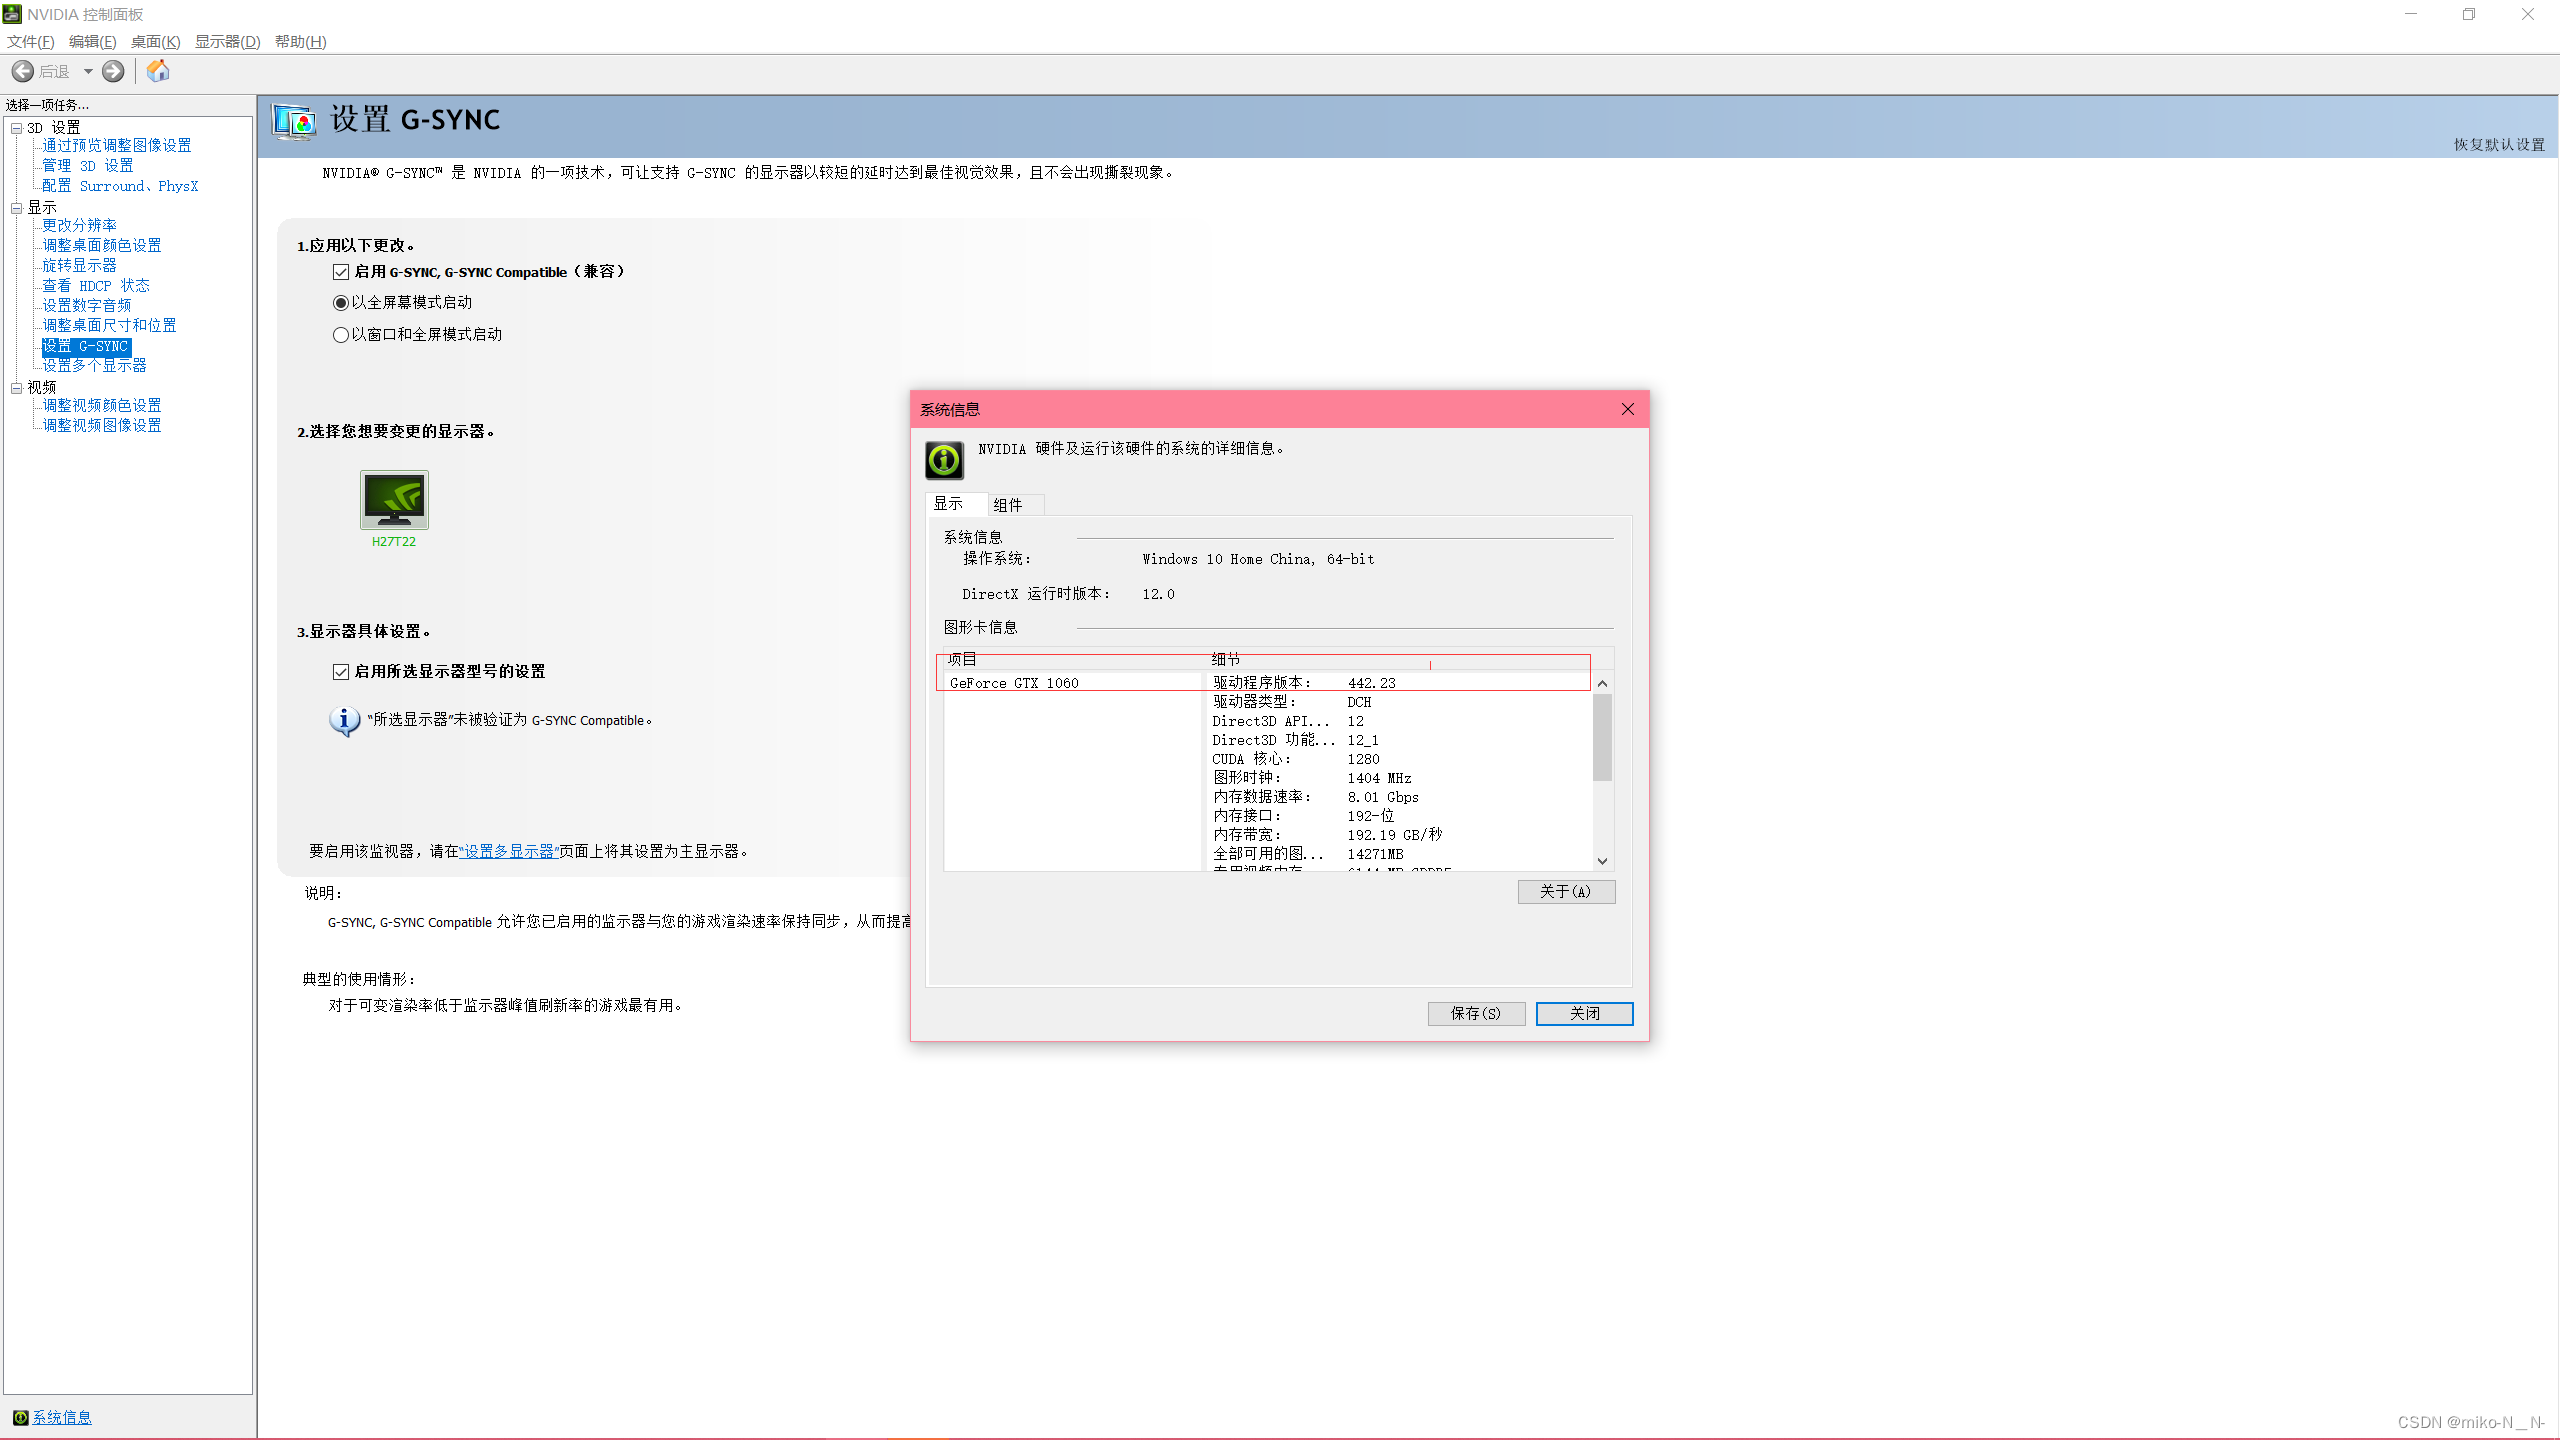
Task: Select 旋转显示器 in tree
Action: click(x=80, y=266)
